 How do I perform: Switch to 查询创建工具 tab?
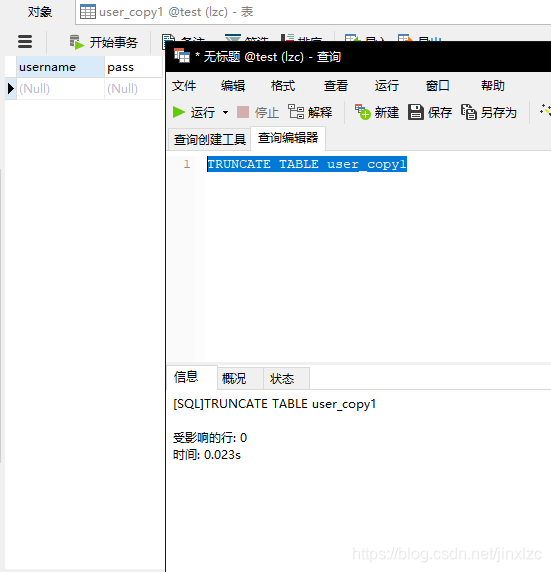point(209,139)
